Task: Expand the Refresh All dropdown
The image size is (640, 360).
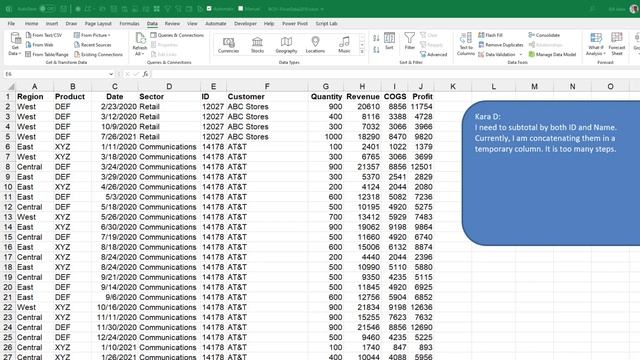Action: (x=140, y=54)
